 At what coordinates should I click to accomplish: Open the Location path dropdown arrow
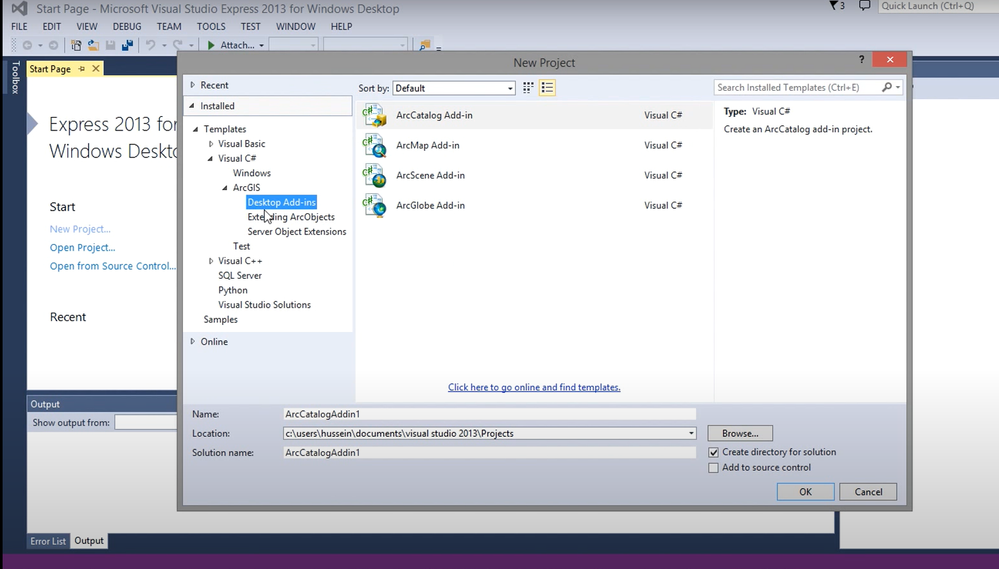click(x=691, y=433)
